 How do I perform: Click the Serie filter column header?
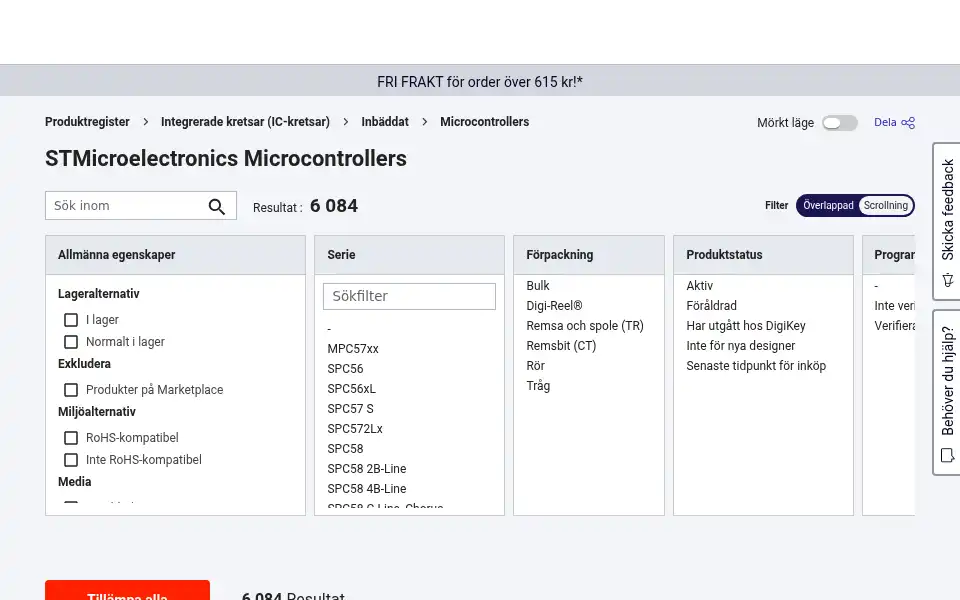(409, 255)
